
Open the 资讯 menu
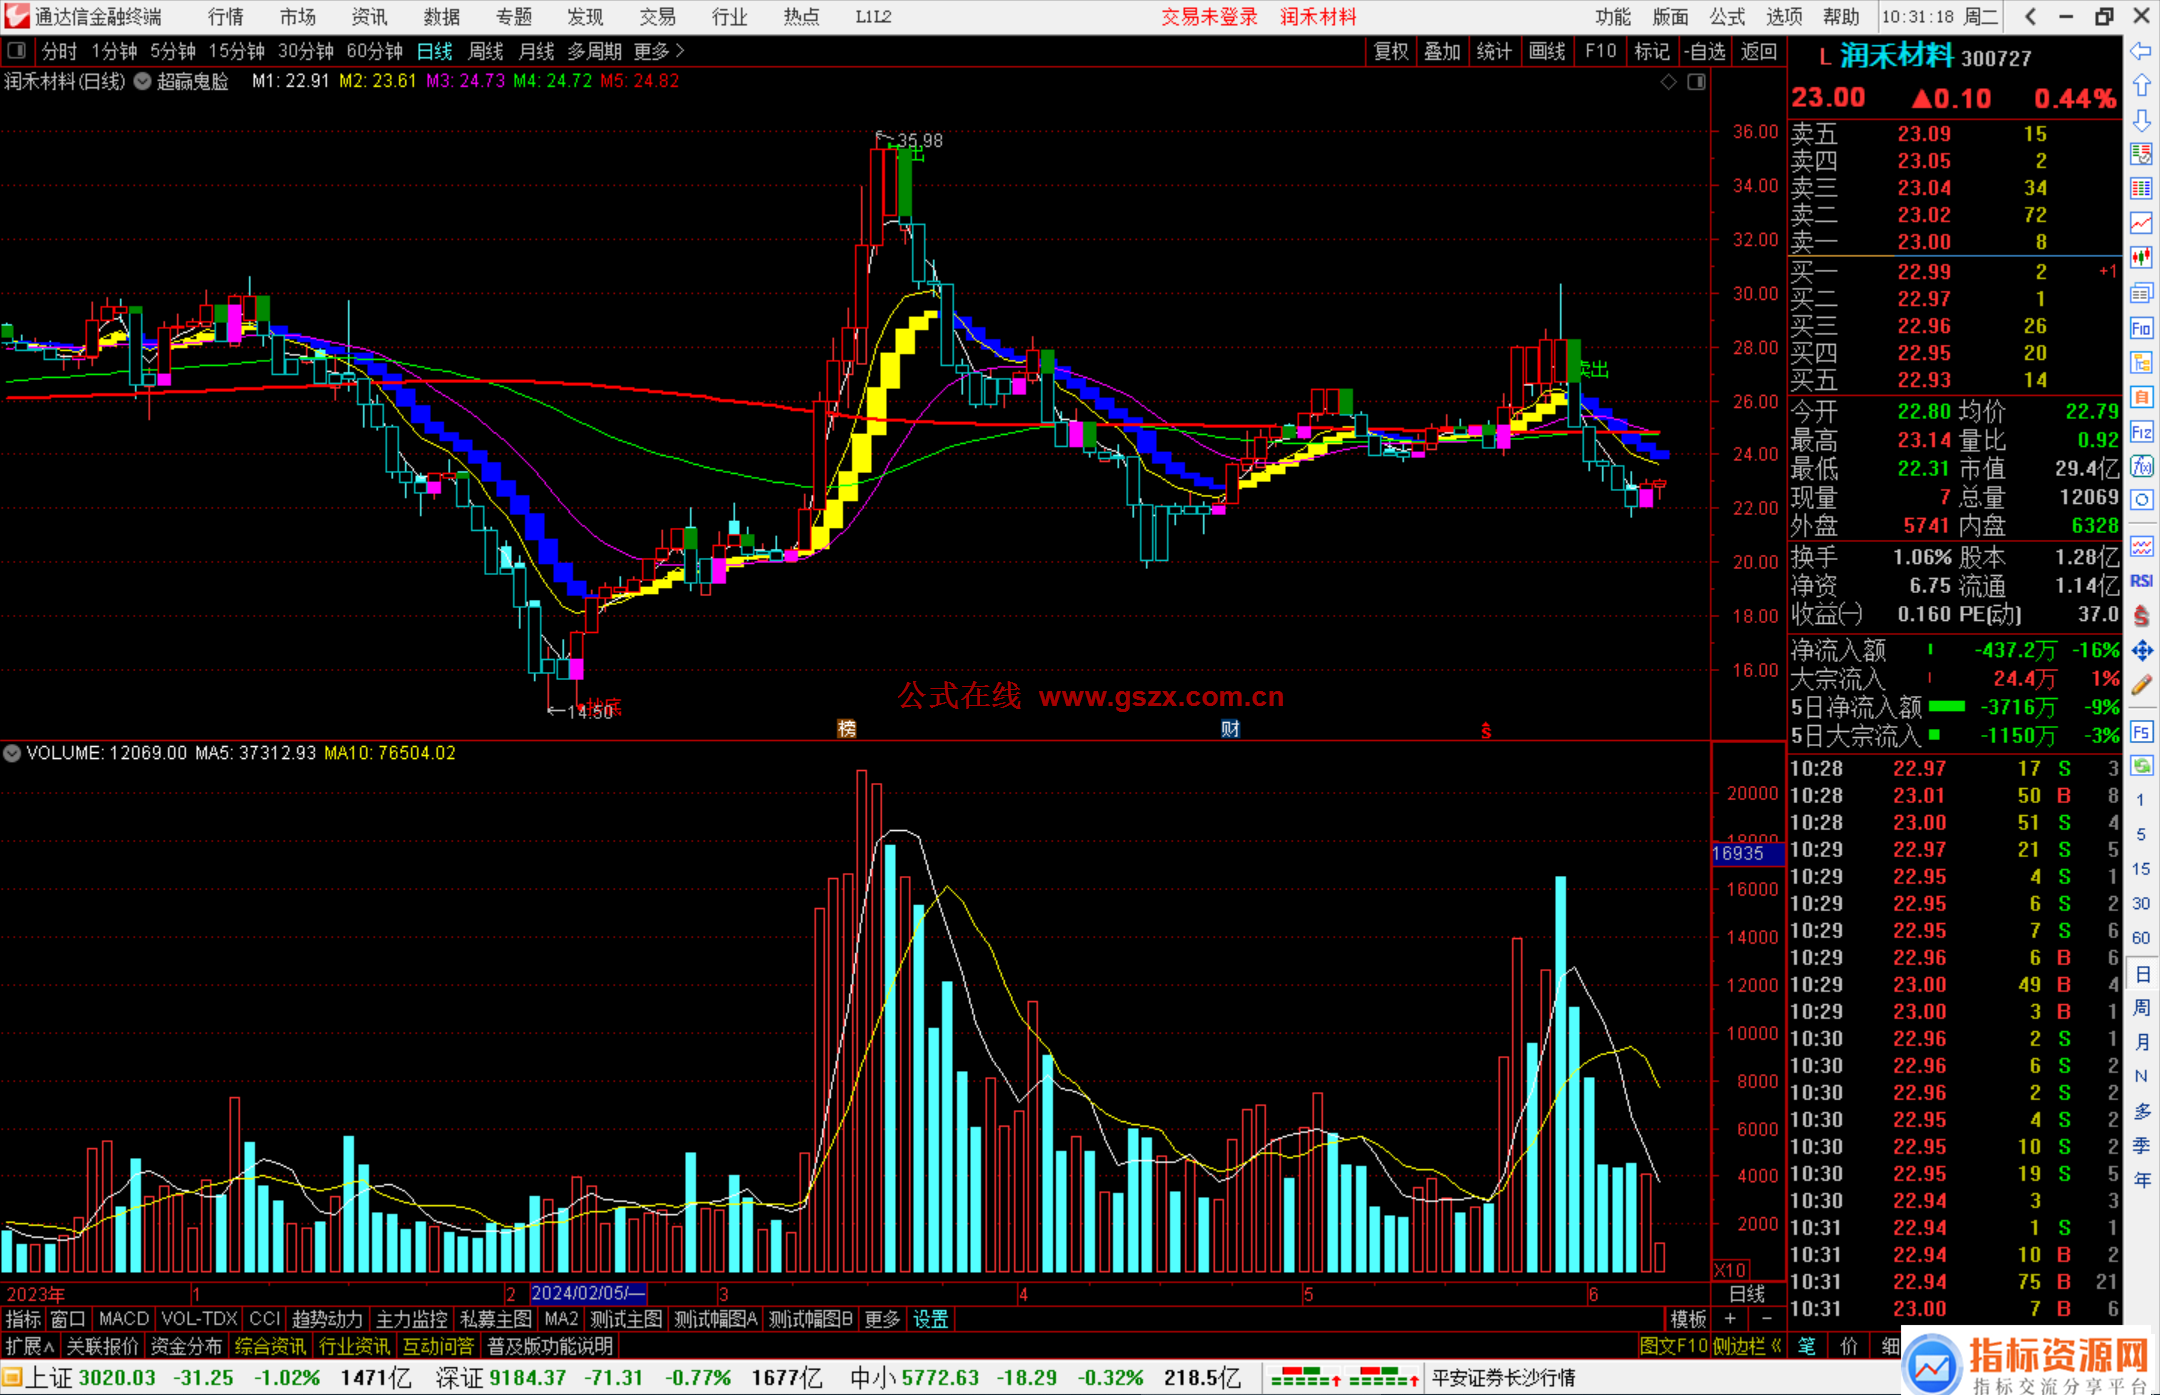(370, 16)
